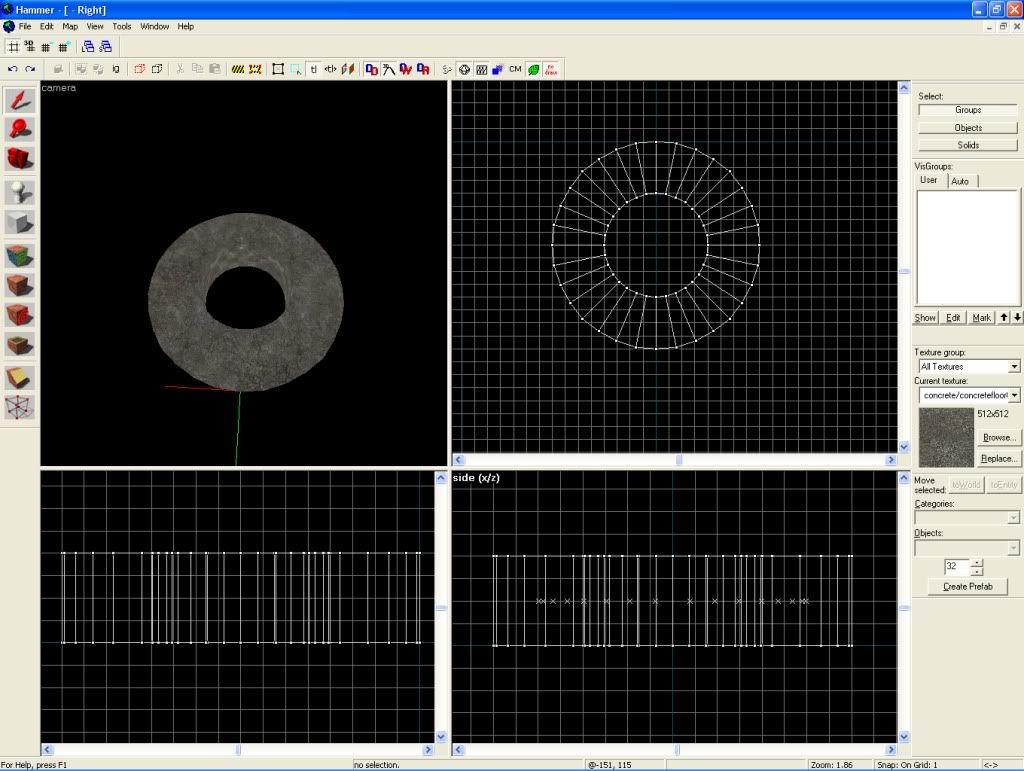Click the Carve with selection icon
This screenshot has height=771, width=1024.
[x=138, y=69]
